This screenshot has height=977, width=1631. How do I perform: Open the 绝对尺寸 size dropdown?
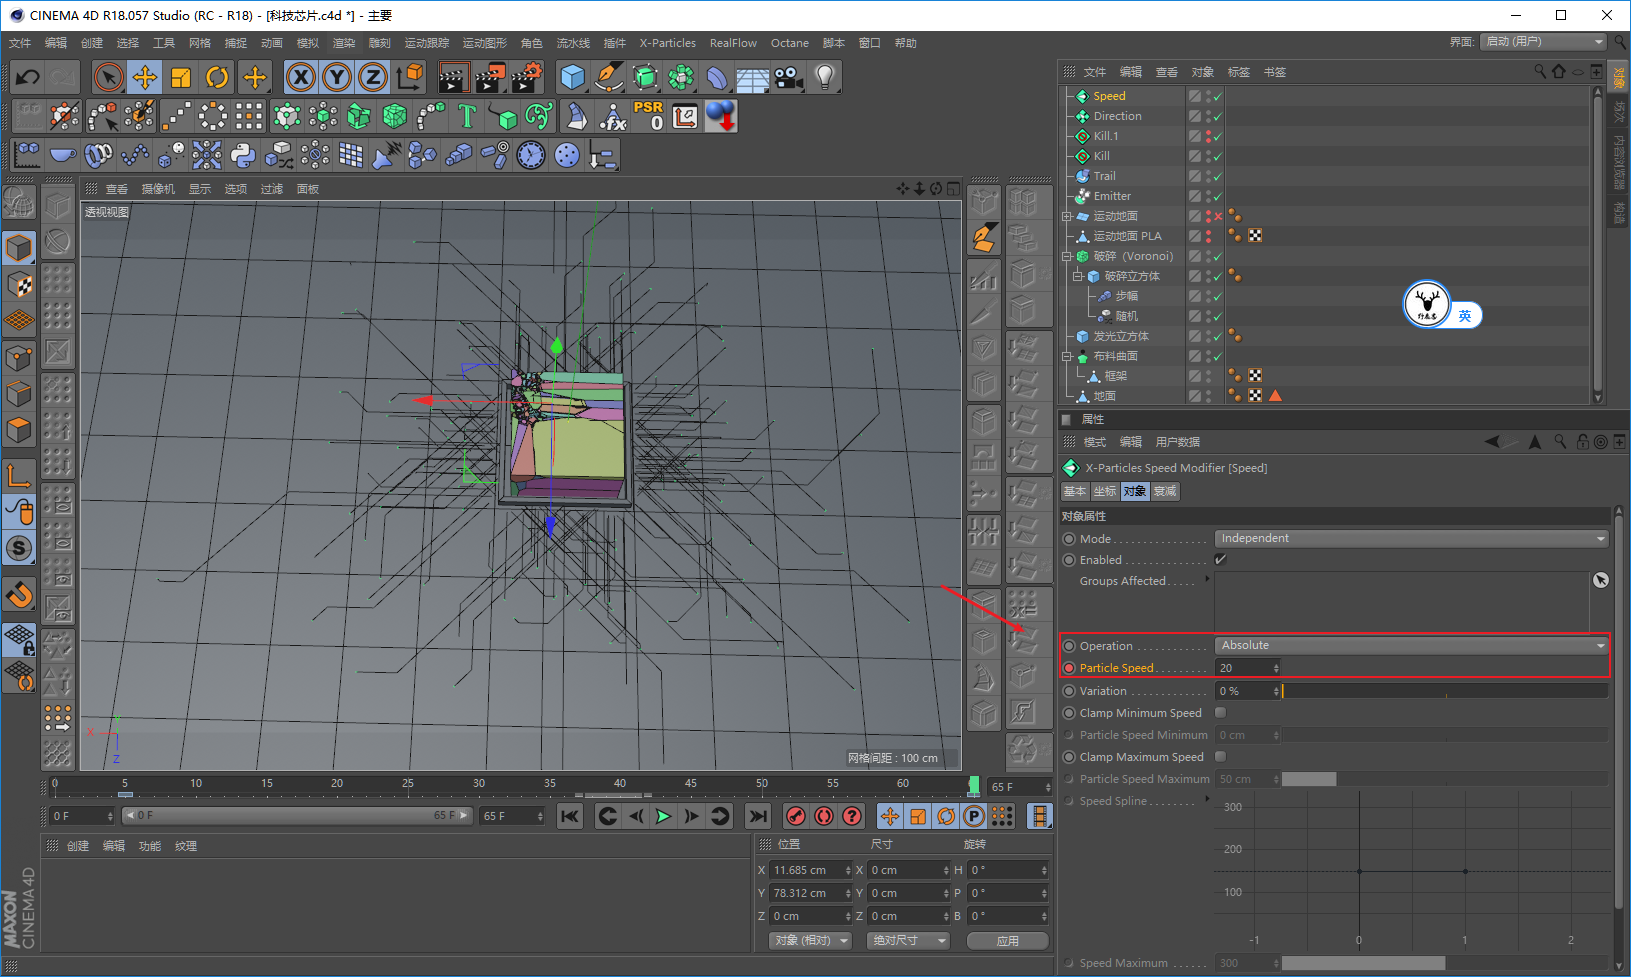pyautogui.click(x=908, y=941)
